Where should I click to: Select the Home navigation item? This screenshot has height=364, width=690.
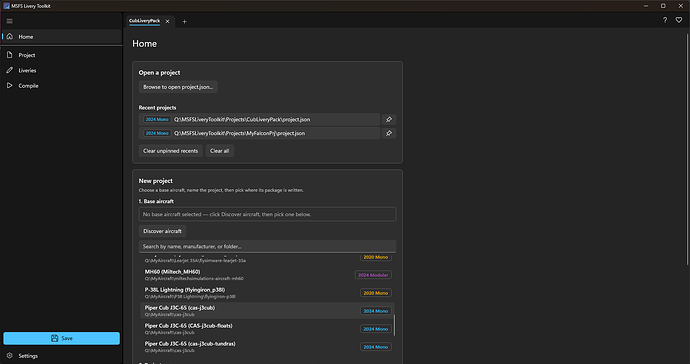62,37
